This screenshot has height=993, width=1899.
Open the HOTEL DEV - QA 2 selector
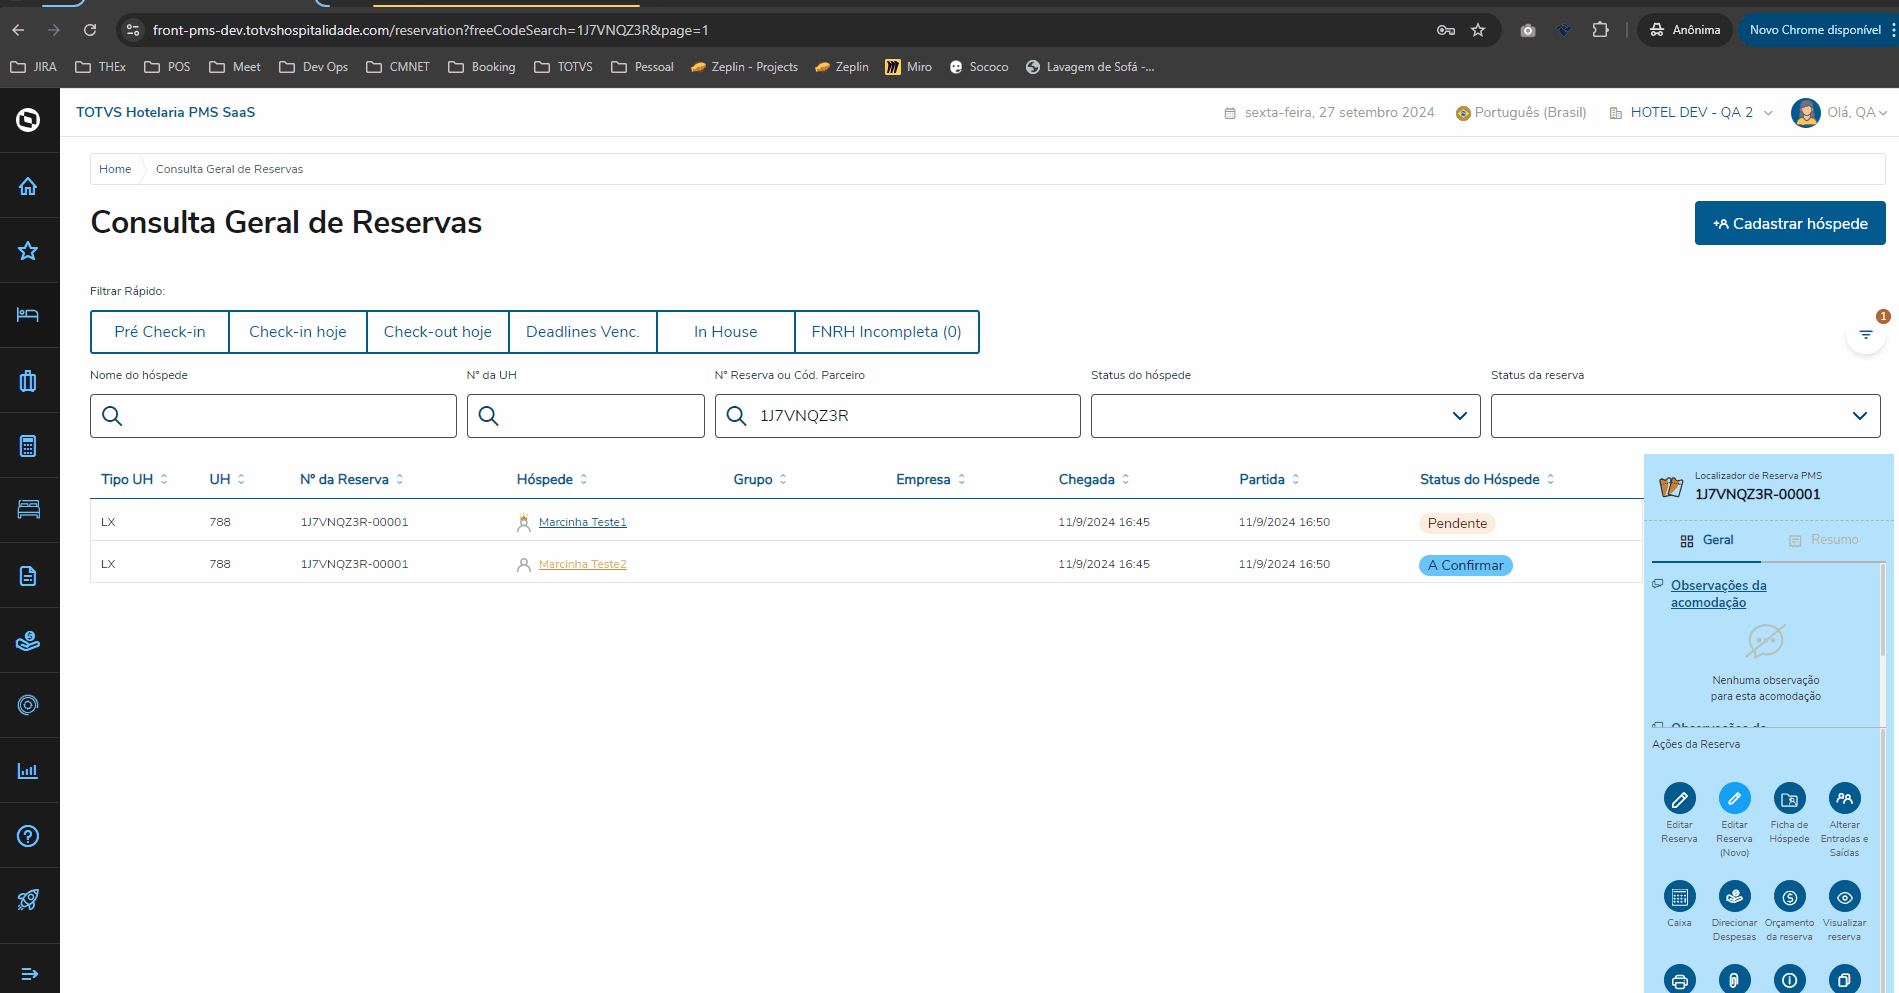click(1691, 113)
